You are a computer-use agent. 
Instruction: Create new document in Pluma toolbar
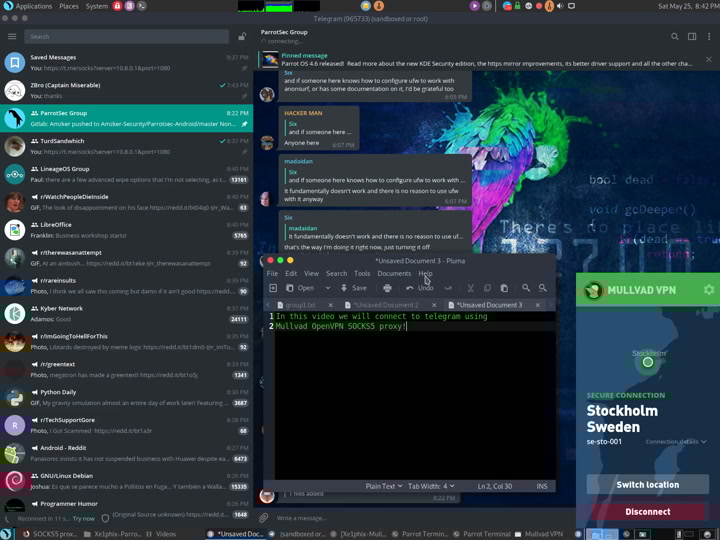(273, 288)
